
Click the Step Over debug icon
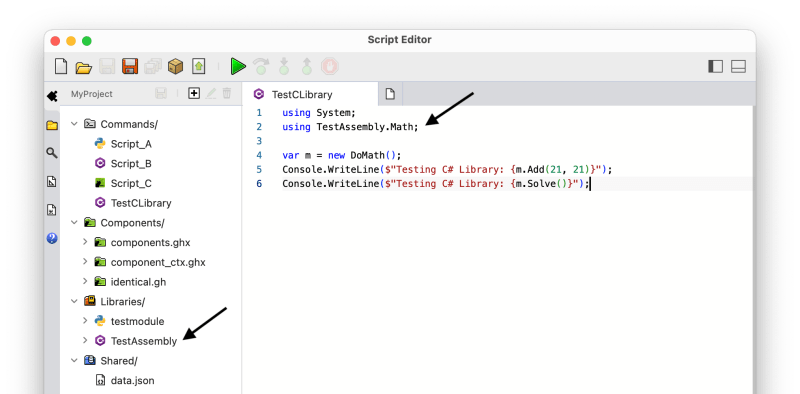[x=261, y=66]
